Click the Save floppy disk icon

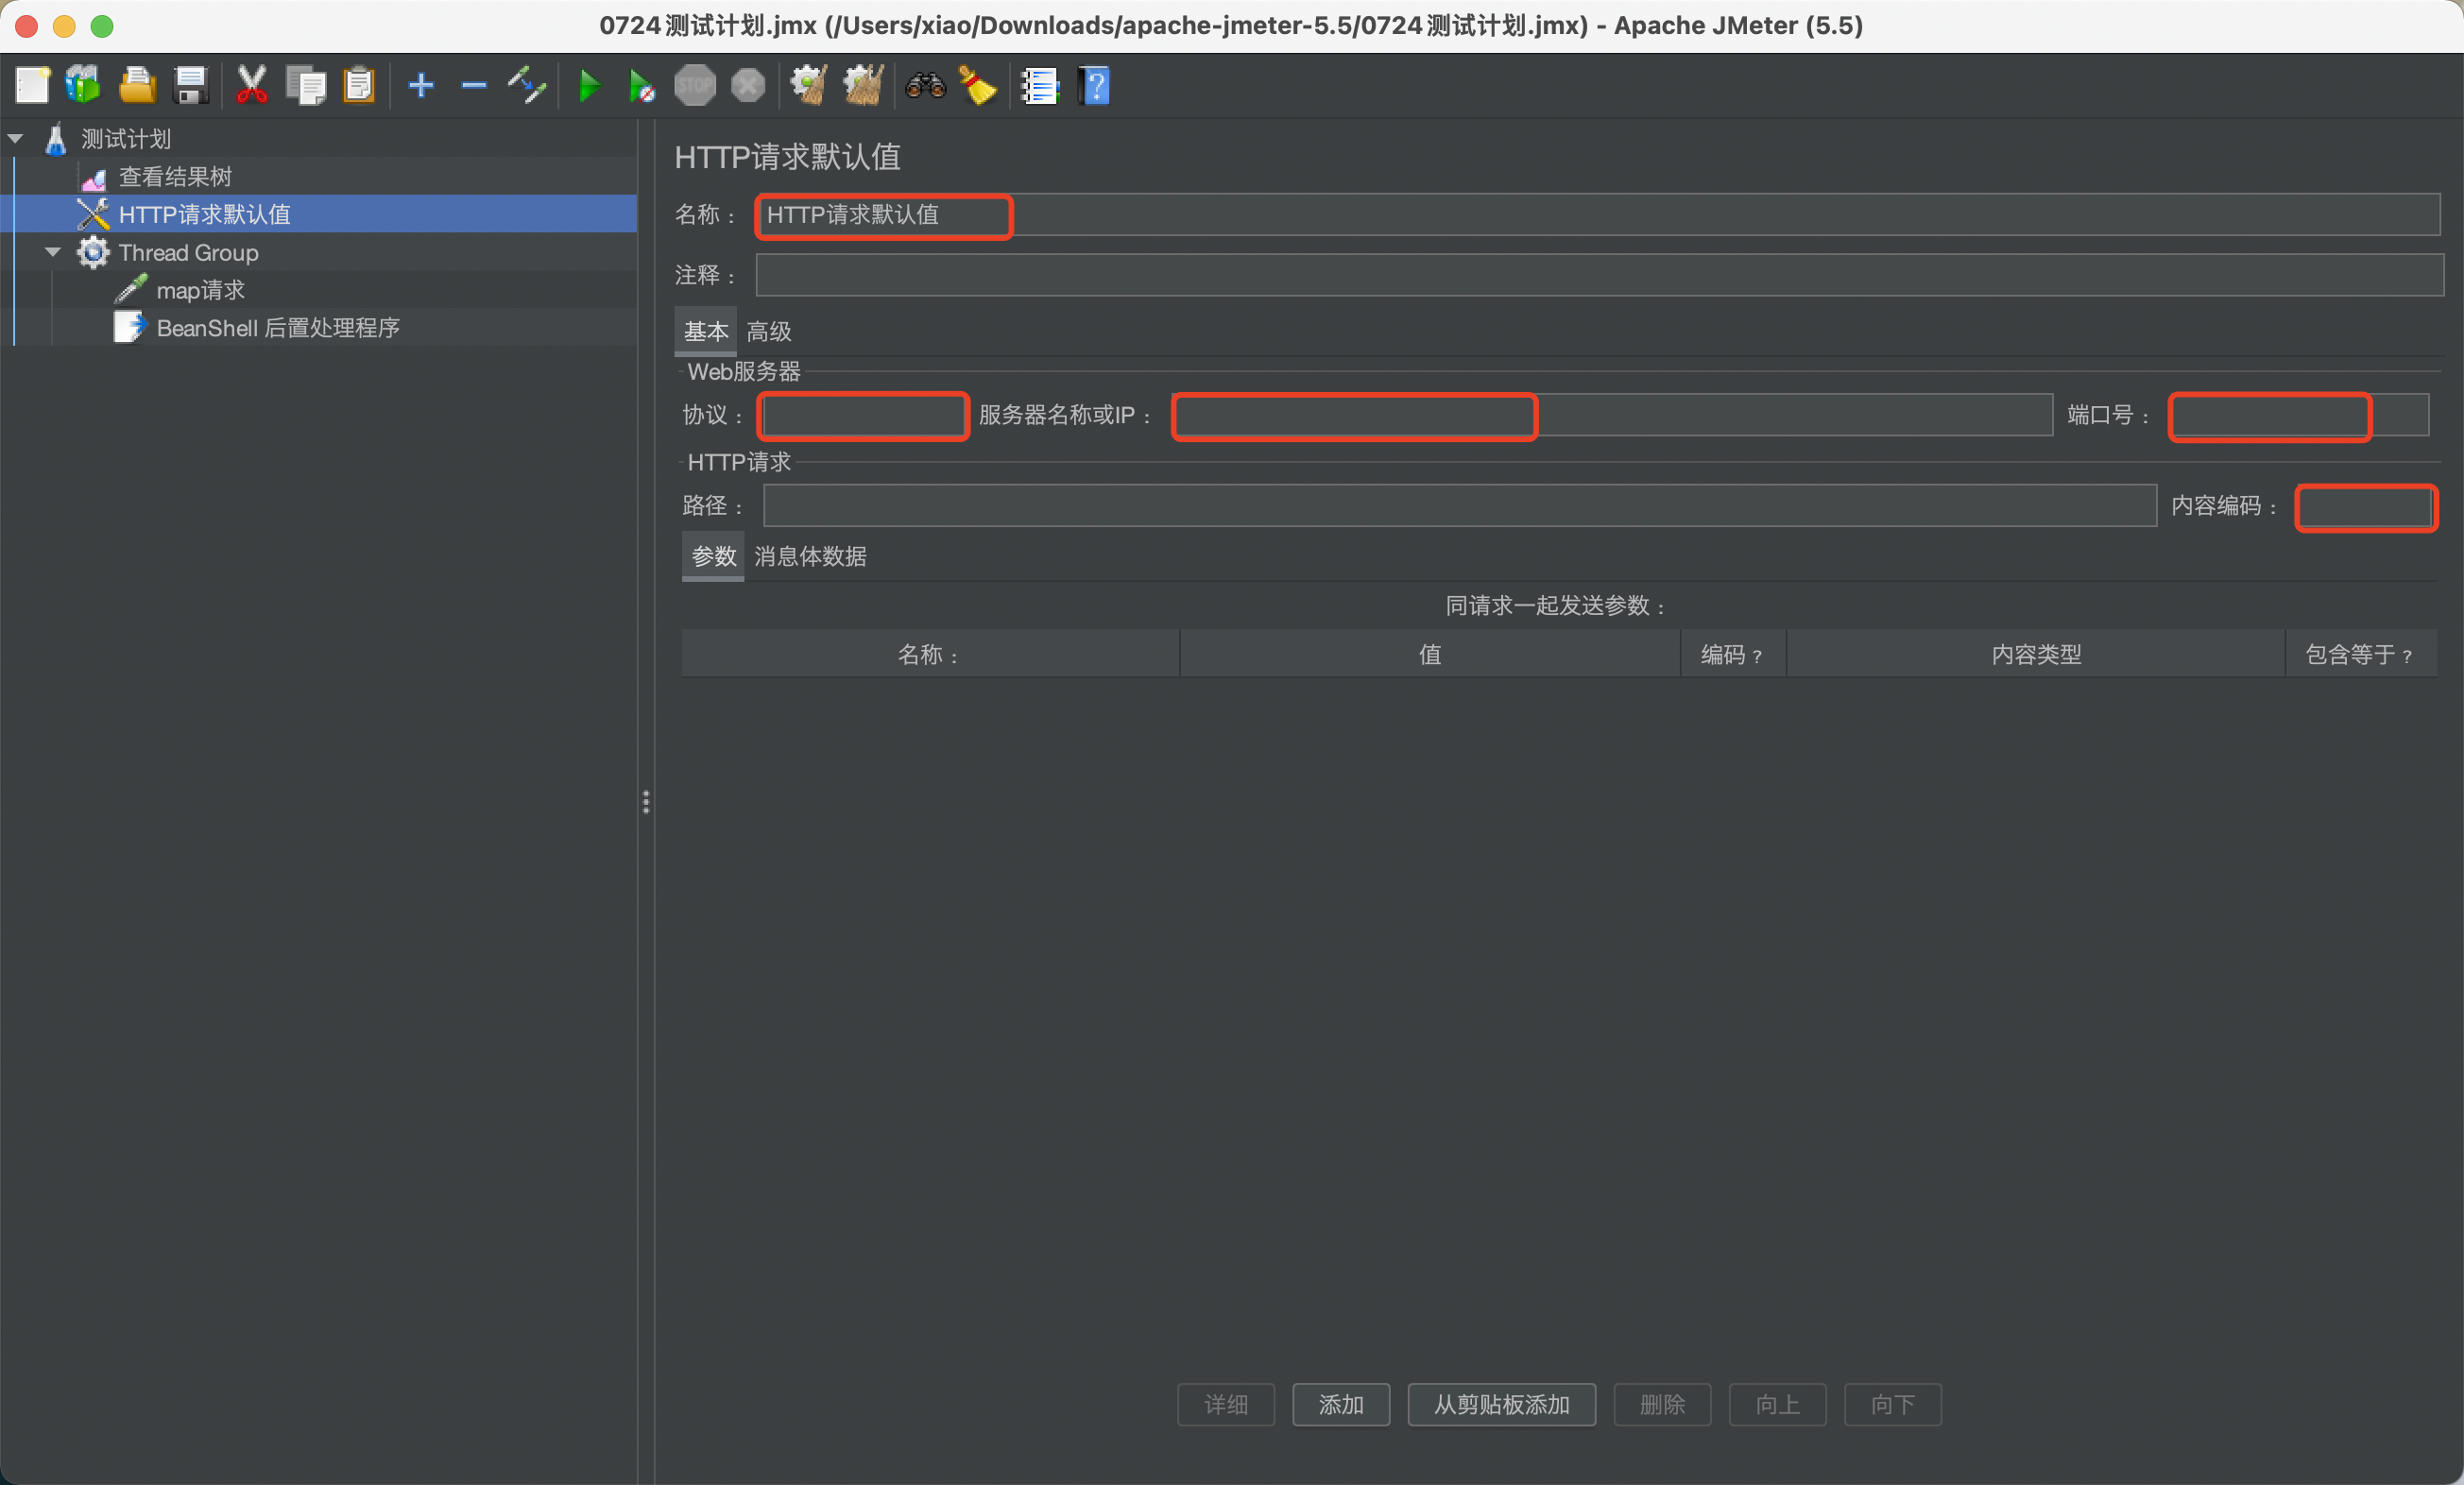[x=190, y=86]
